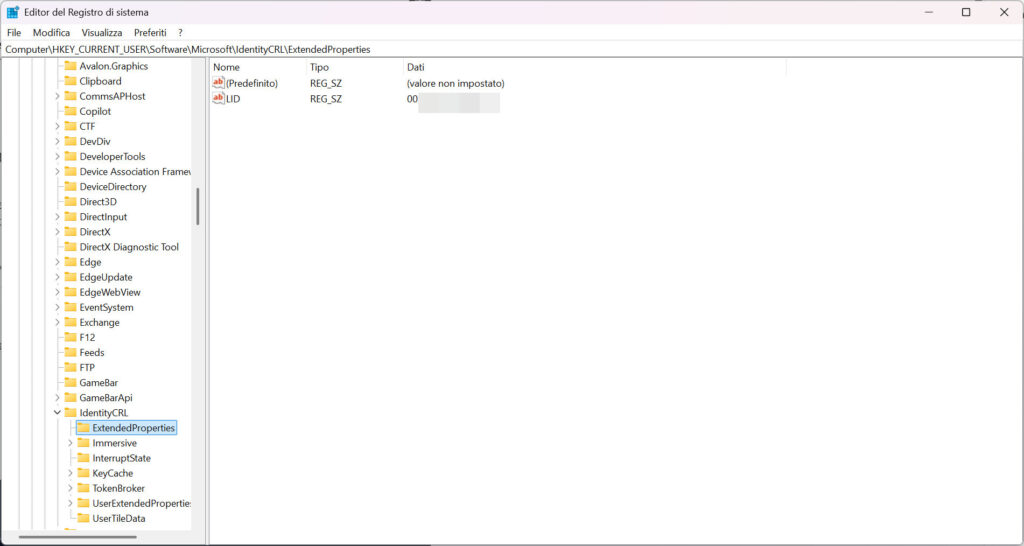Click the GameBar folder icon

[x=71, y=382]
